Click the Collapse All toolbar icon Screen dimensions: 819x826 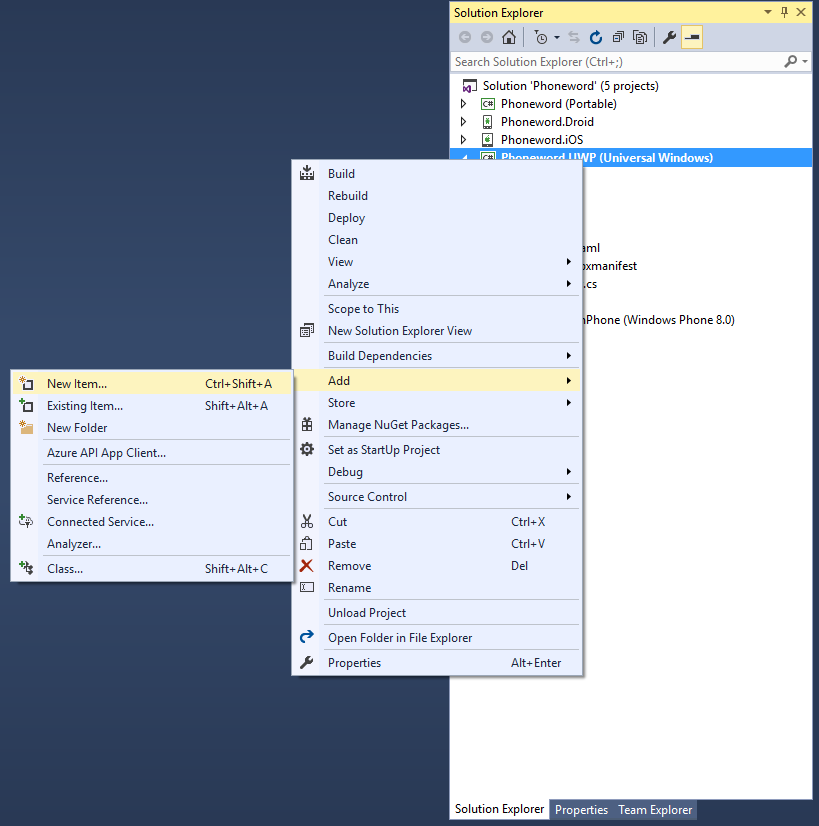[x=618, y=37]
